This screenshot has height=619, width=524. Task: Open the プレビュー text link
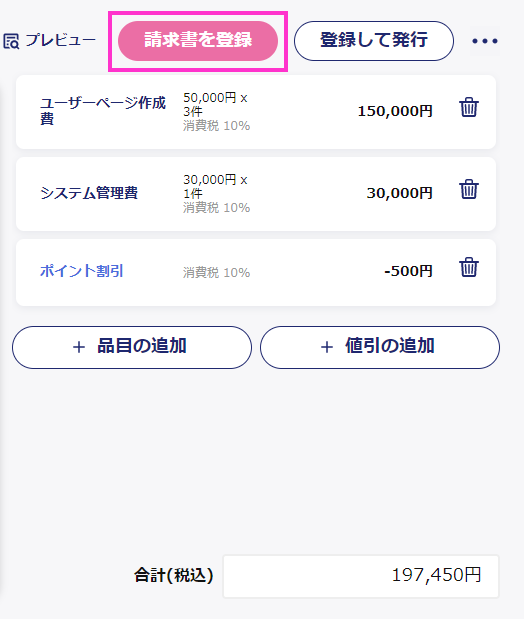tap(61, 40)
